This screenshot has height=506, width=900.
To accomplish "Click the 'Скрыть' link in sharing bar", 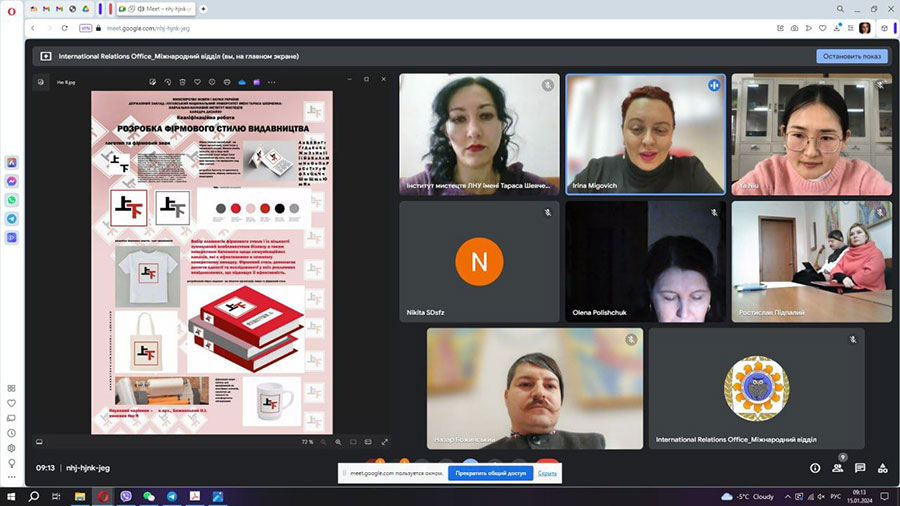I will click(x=547, y=473).
